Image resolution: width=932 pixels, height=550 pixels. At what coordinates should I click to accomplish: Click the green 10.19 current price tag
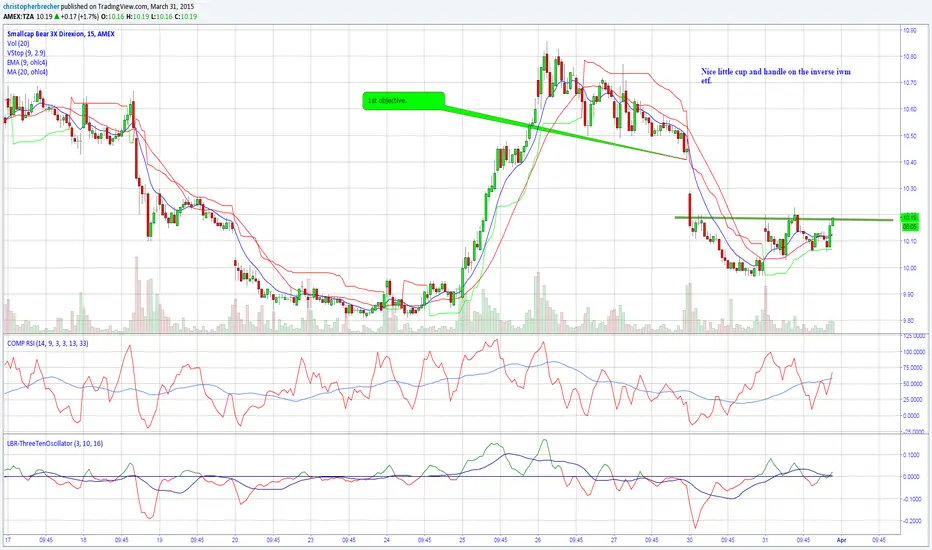tap(909, 218)
